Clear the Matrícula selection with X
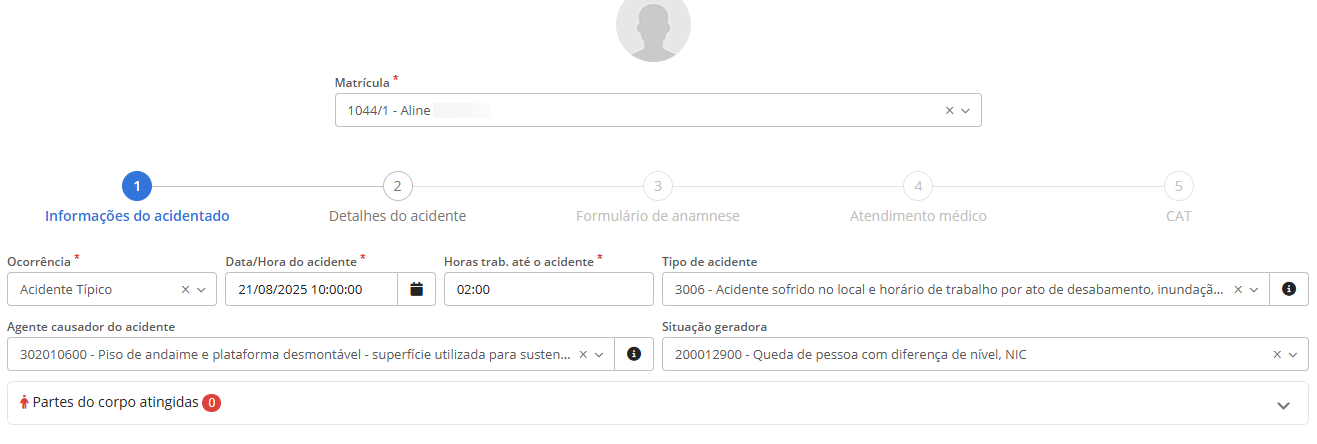 coord(949,111)
